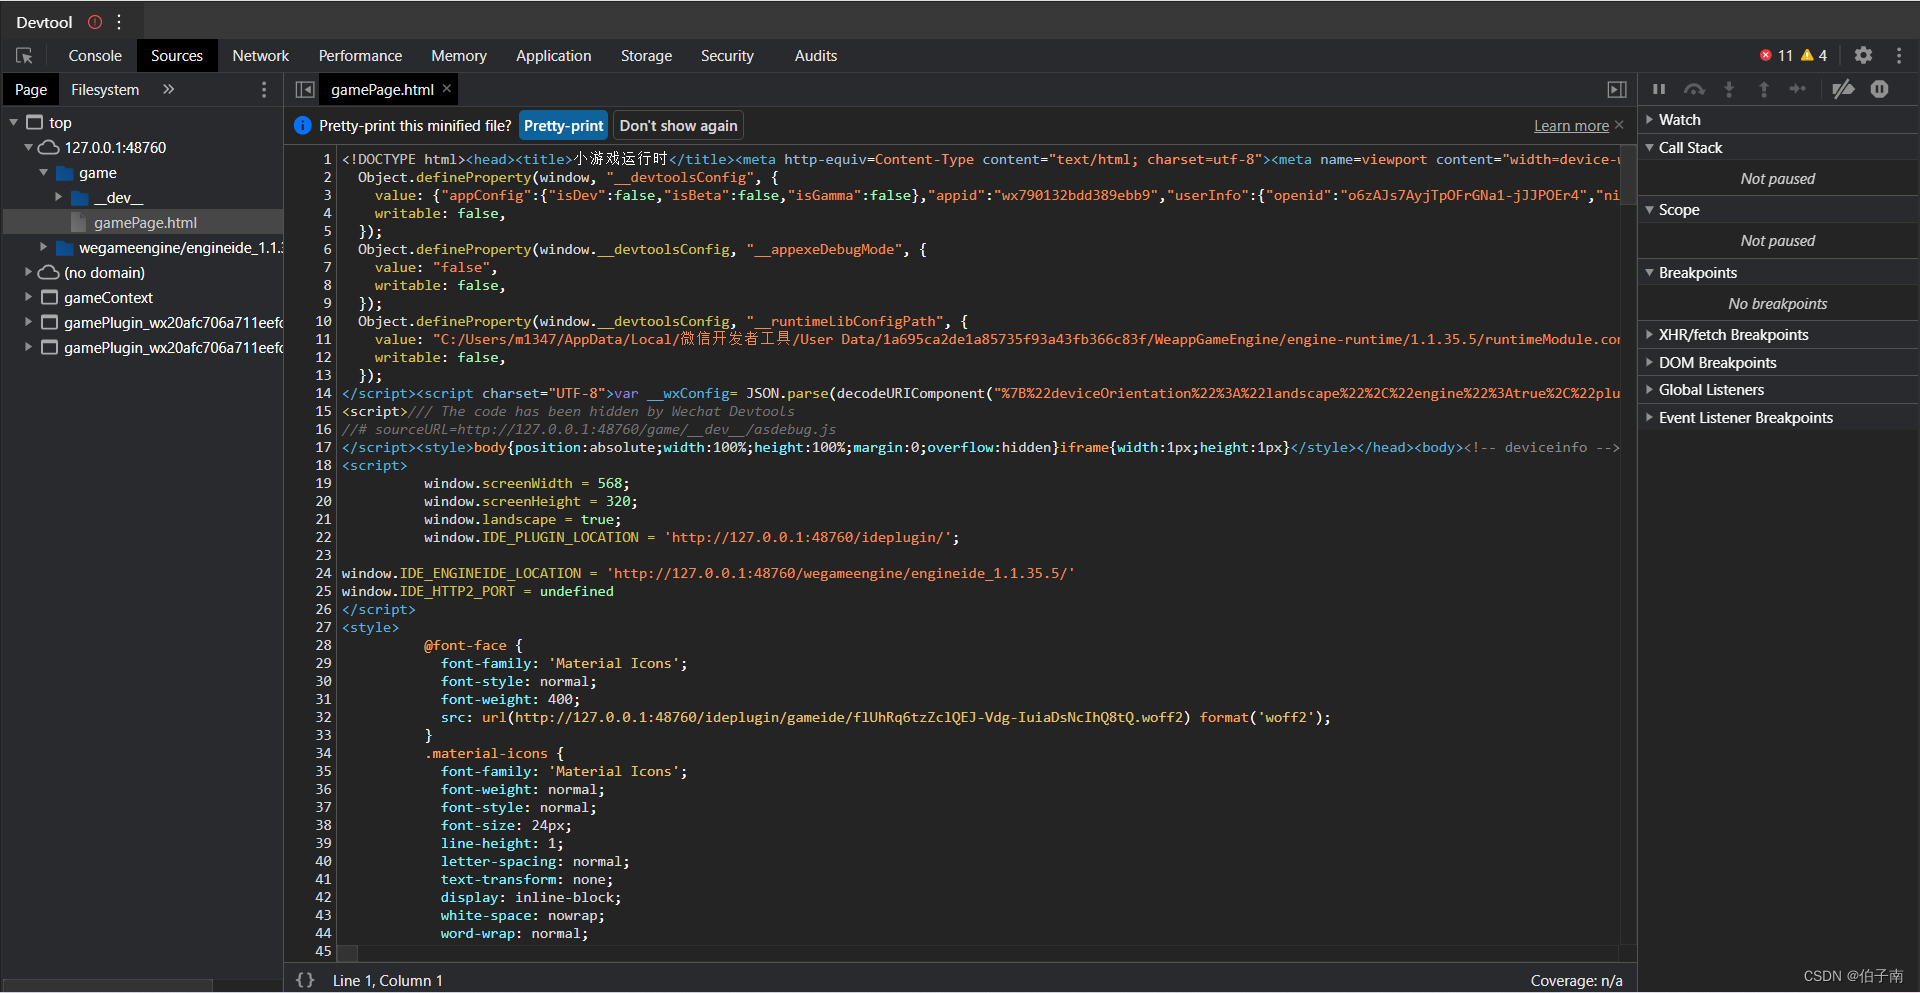This screenshot has height=993, width=1920.
Task: Toggle deactivate breakpoints
Action: click(x=1843, y=89)
